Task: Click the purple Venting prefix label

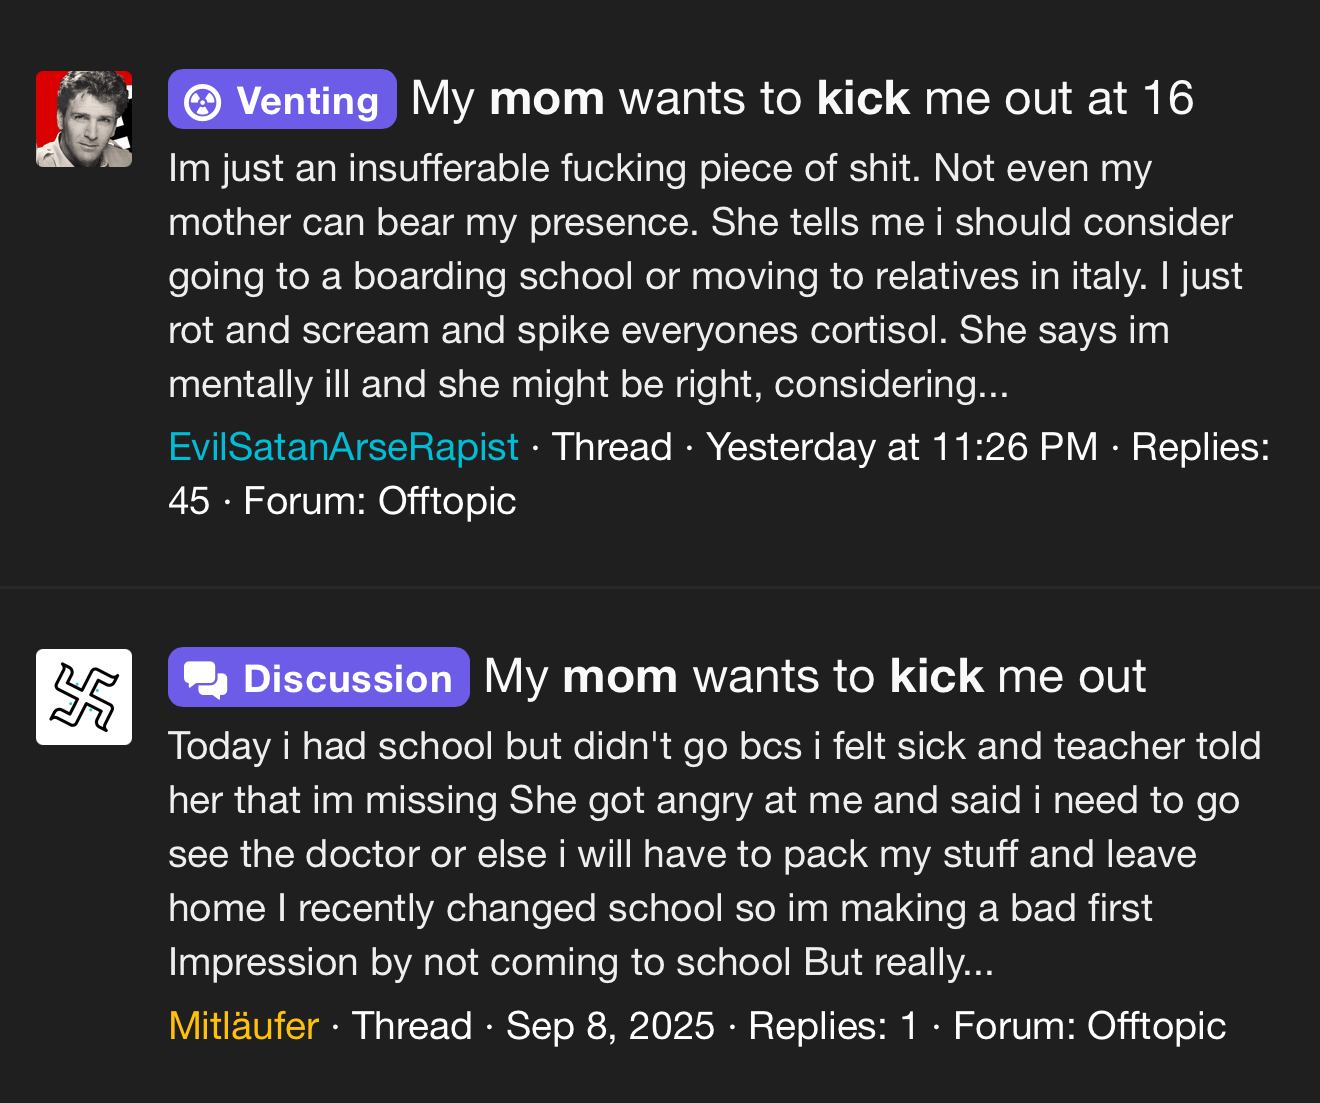Action: coord(282,100)
